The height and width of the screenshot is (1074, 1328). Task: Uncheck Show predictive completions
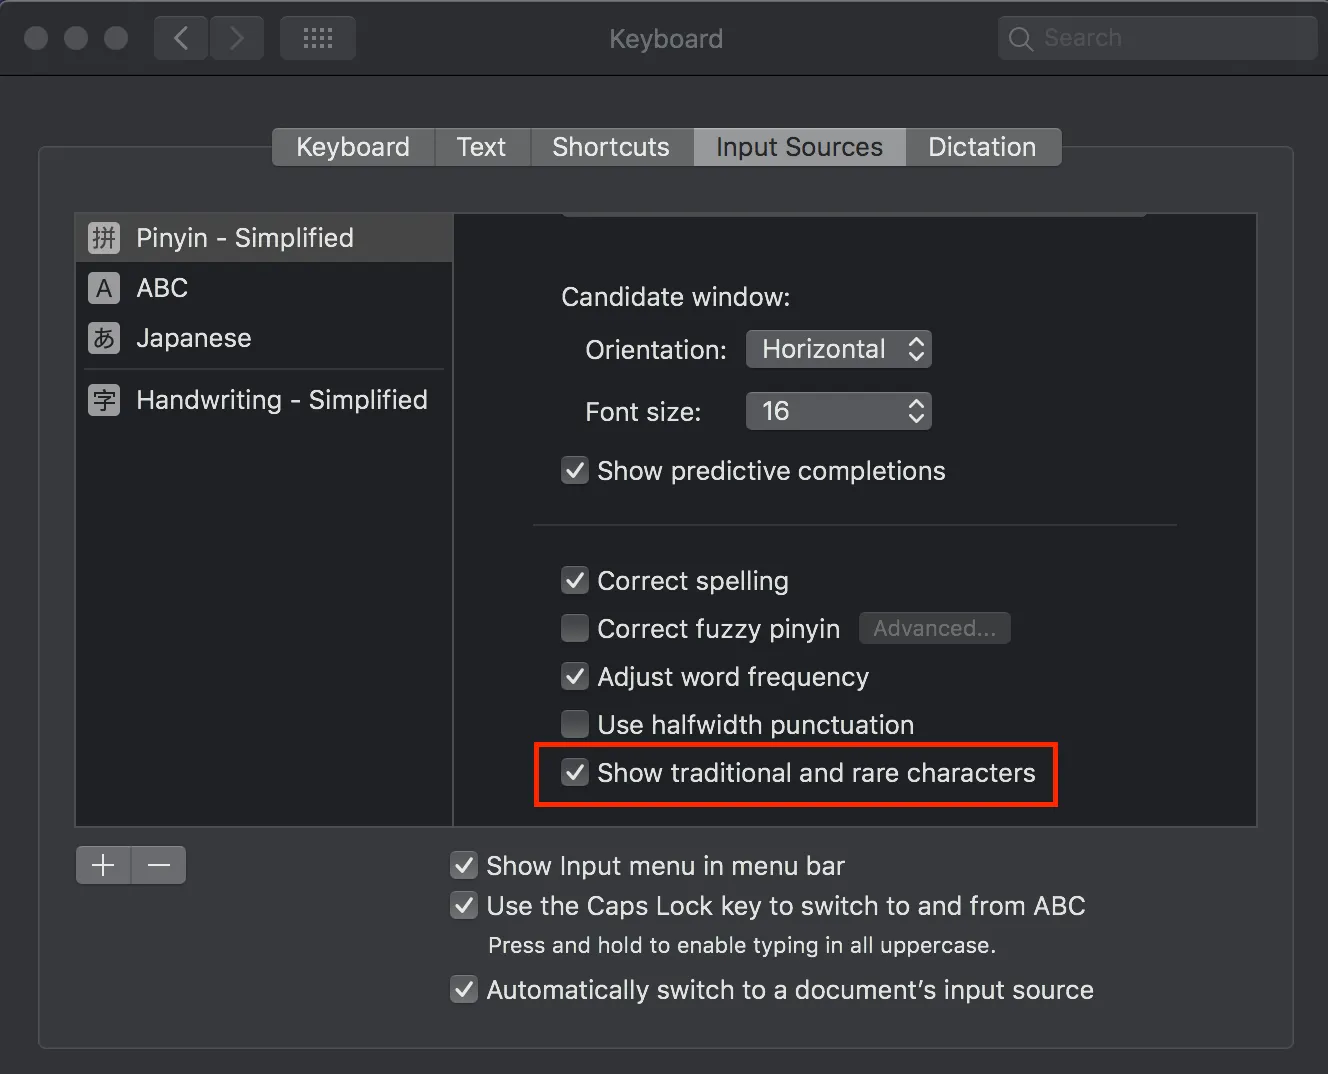[575, 470]
